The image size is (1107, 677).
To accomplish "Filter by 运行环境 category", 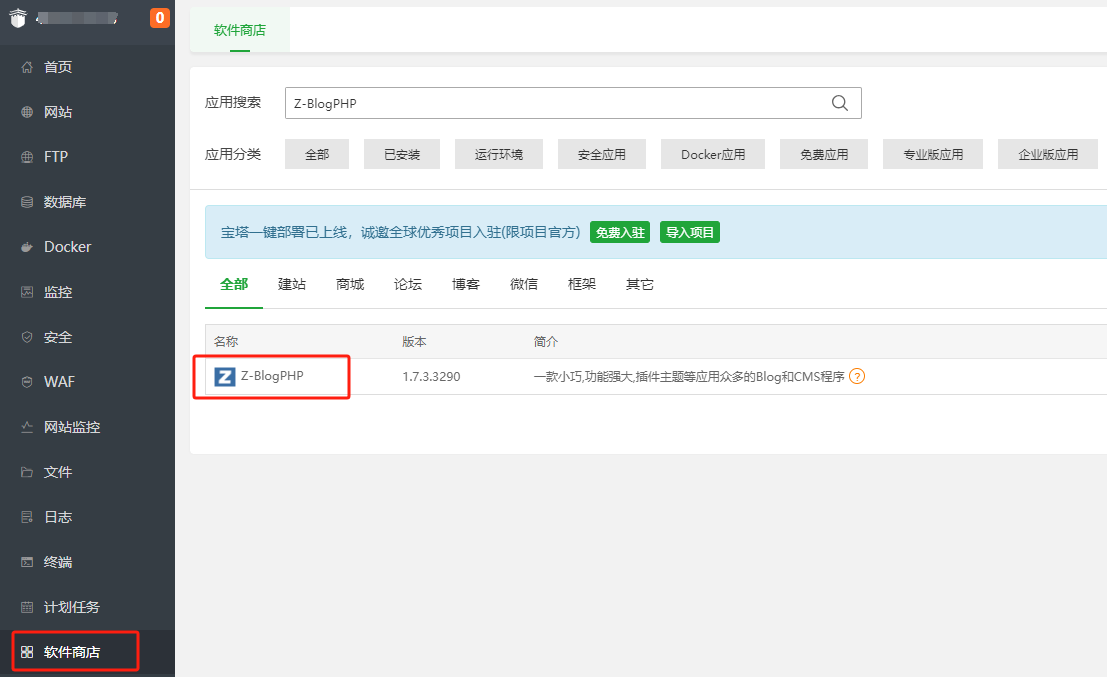I will [x=498, y=155].
